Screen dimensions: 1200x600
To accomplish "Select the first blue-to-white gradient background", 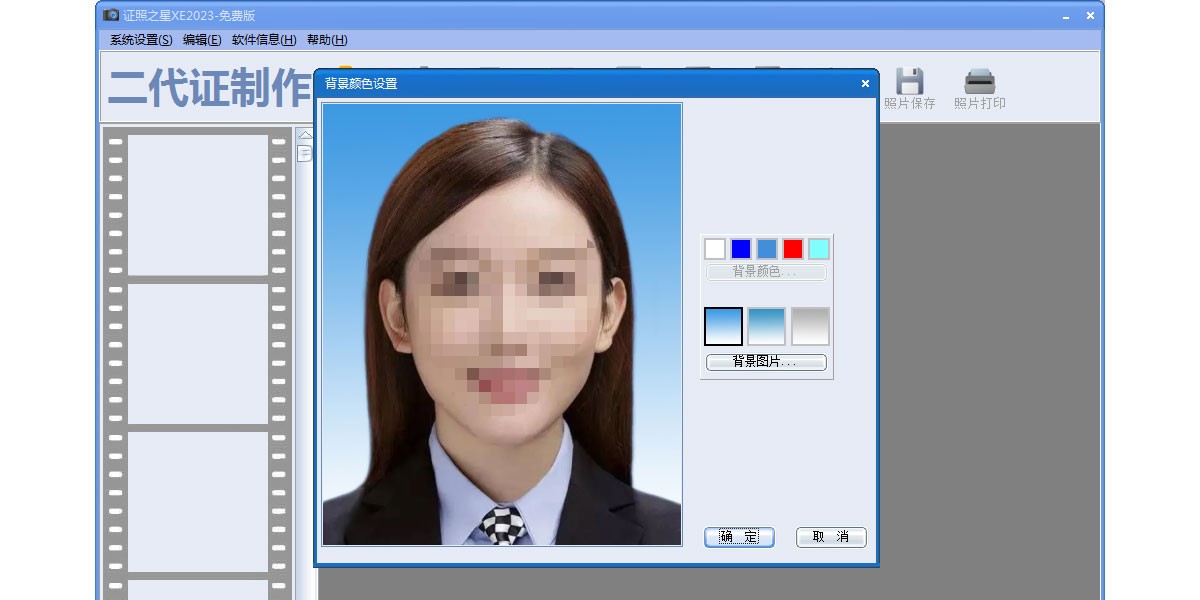I will [723, 326].
